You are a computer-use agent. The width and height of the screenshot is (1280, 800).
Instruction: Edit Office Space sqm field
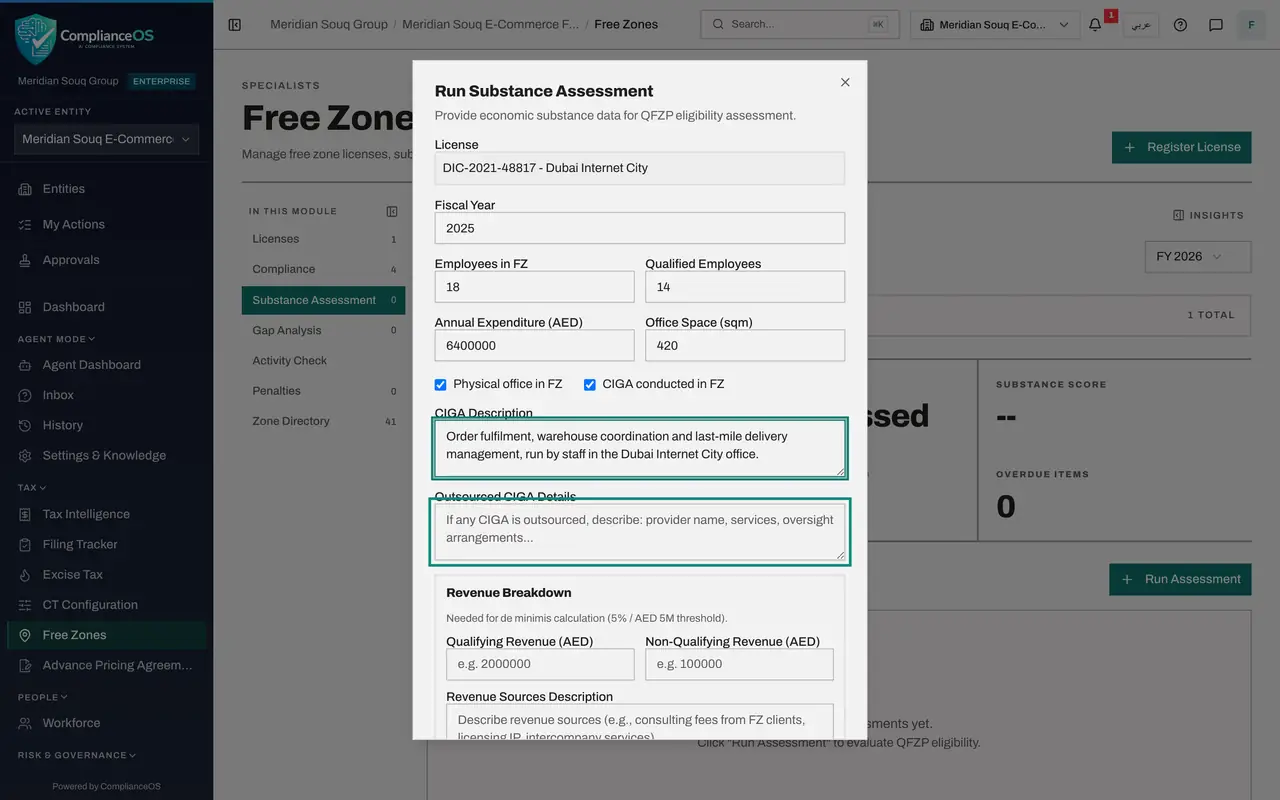(x=745, y=345)
